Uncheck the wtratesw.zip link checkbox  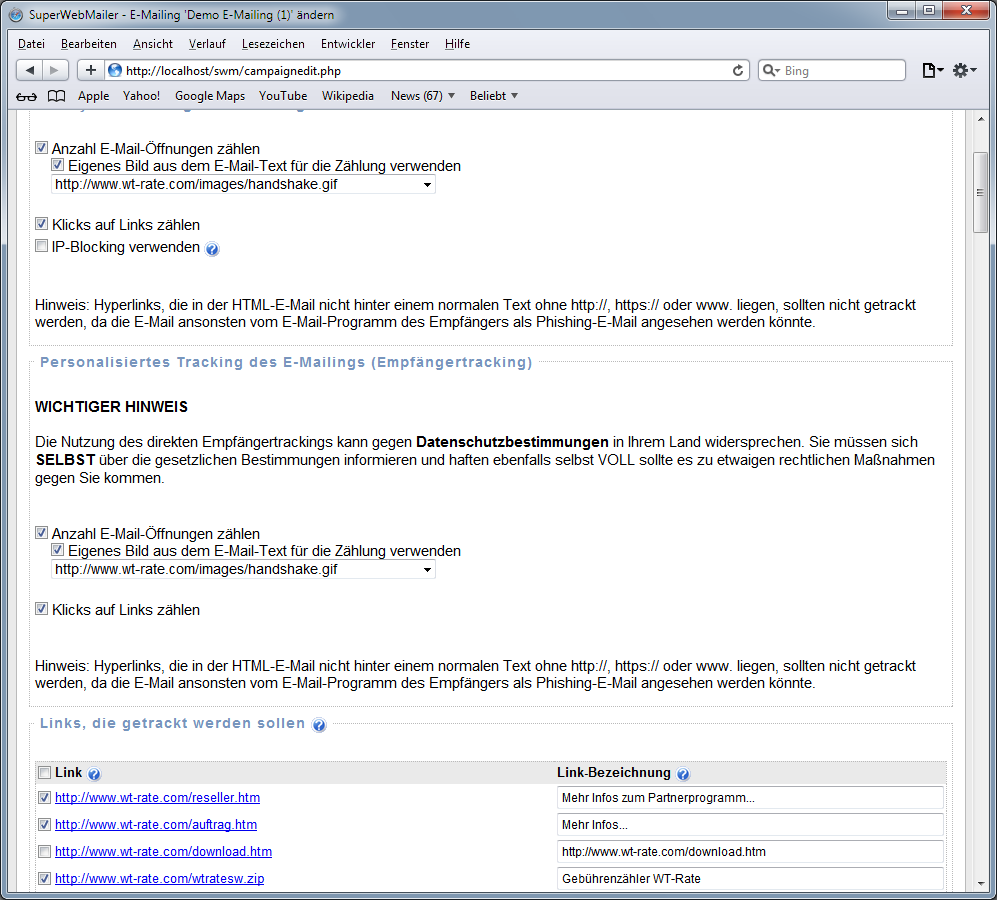(x=45, y=878)
